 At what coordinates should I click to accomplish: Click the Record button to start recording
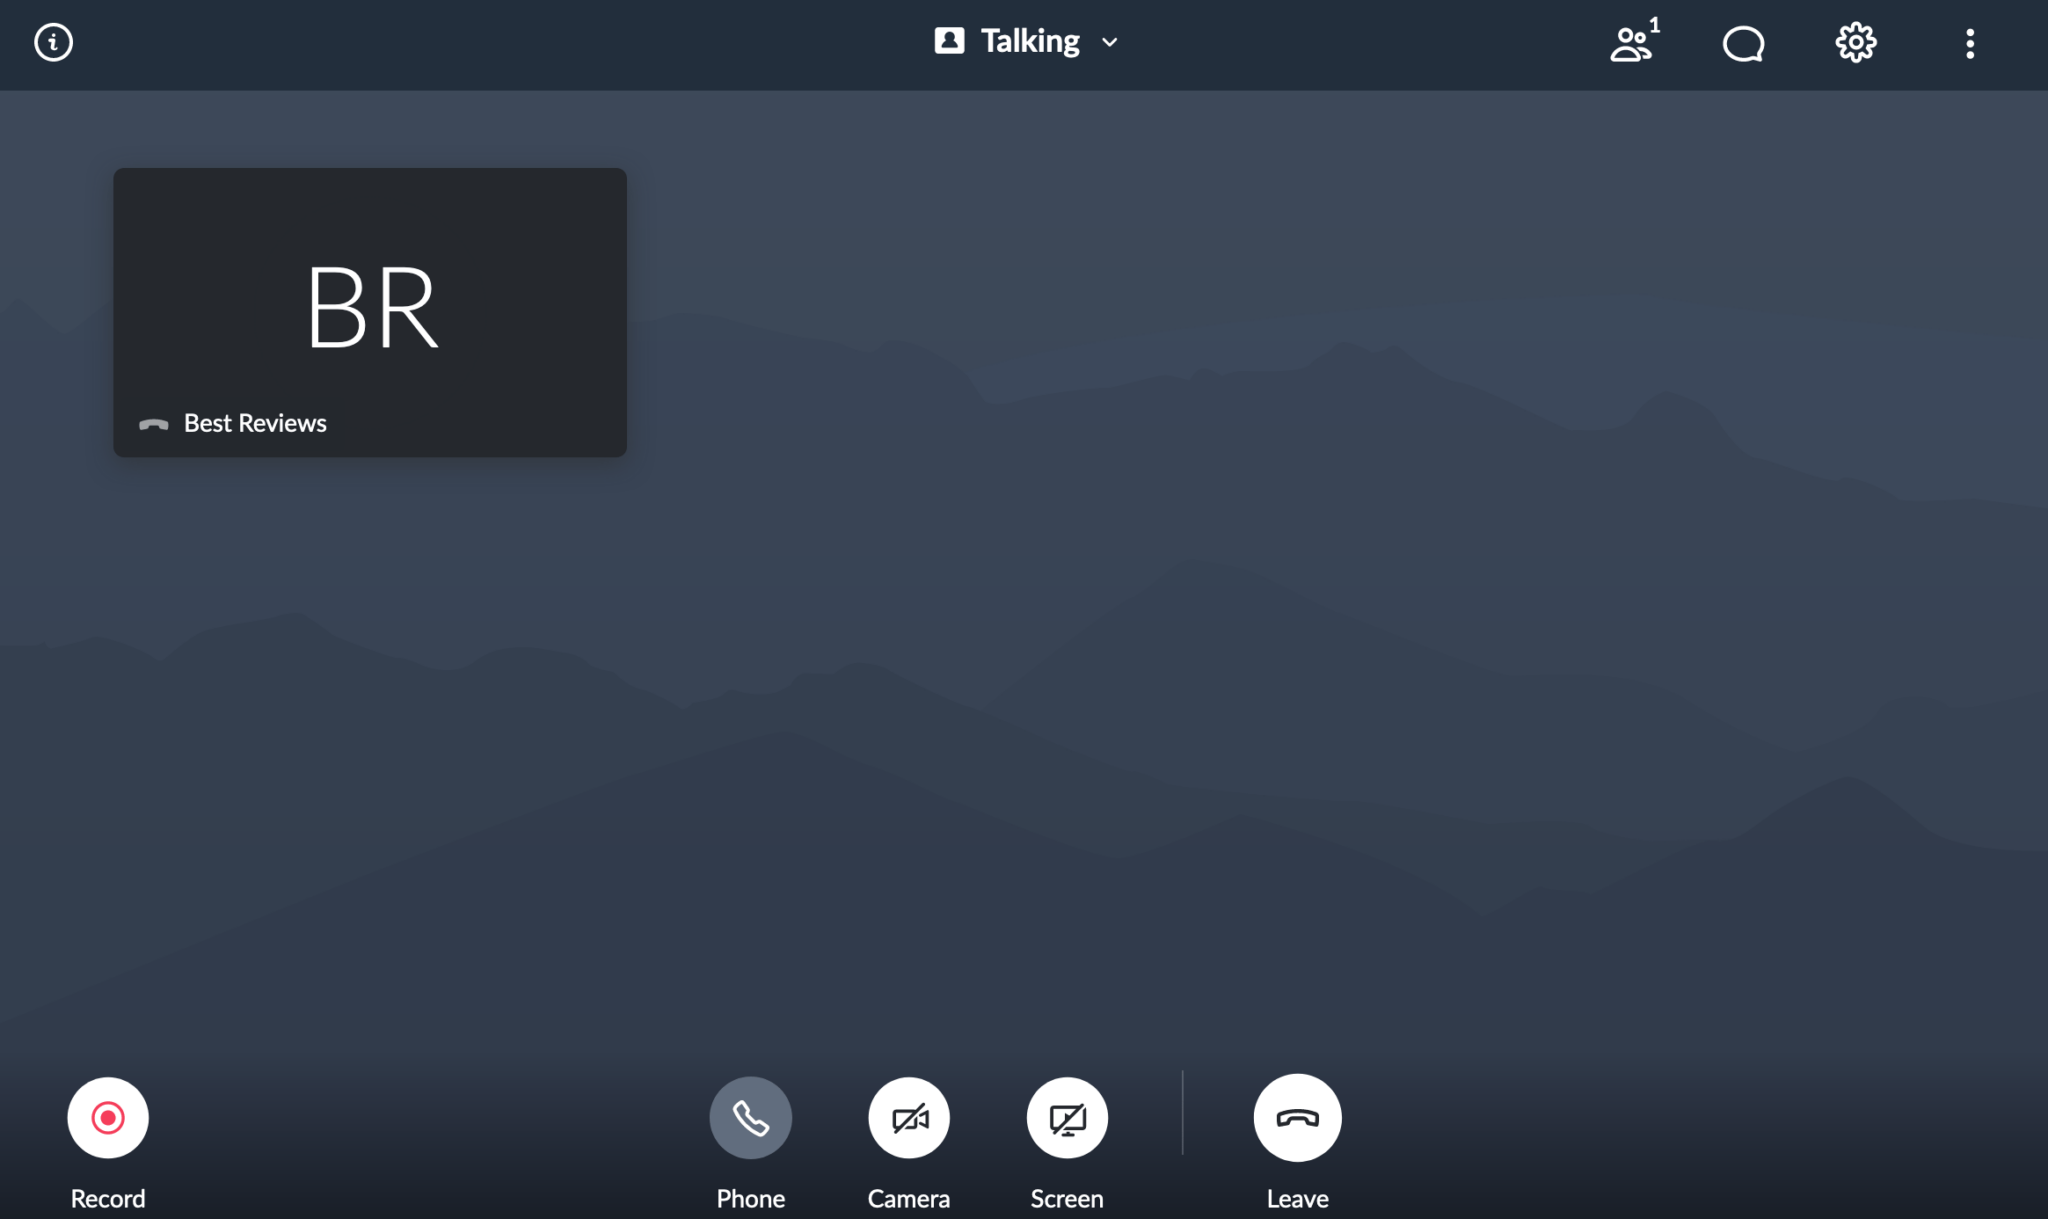point(107,1116)
